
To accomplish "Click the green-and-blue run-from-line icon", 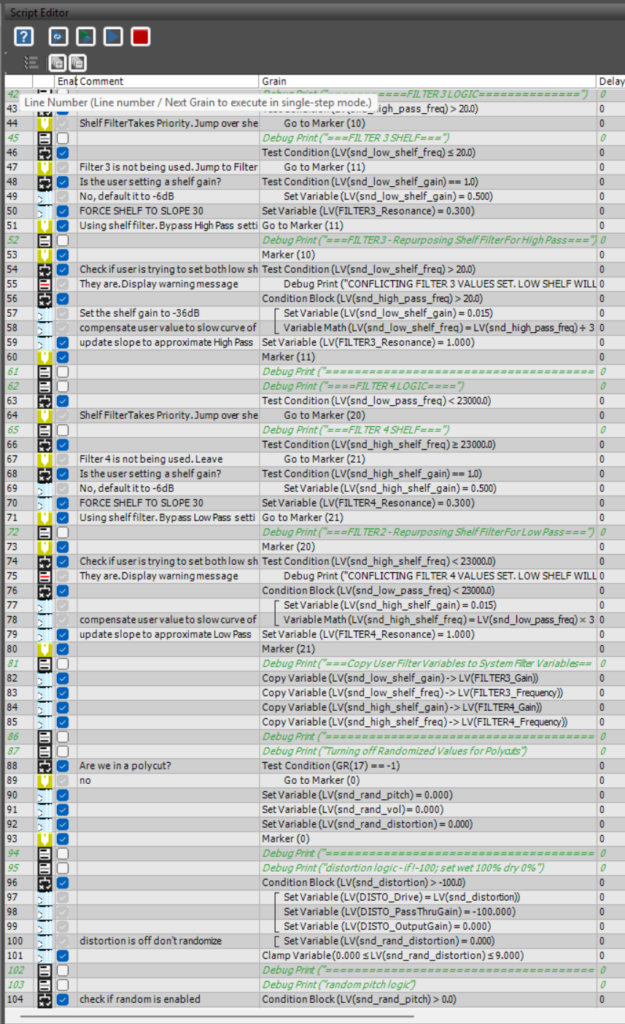I will click(x=86, y=37).
